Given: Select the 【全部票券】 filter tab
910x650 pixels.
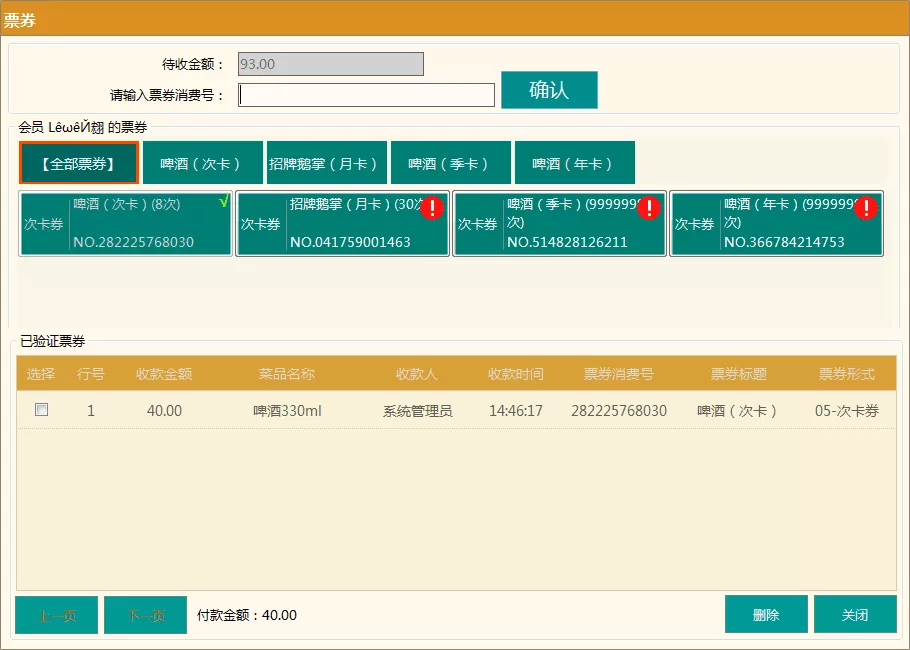Looking at the screenshot, I should (x=79, y=163).
